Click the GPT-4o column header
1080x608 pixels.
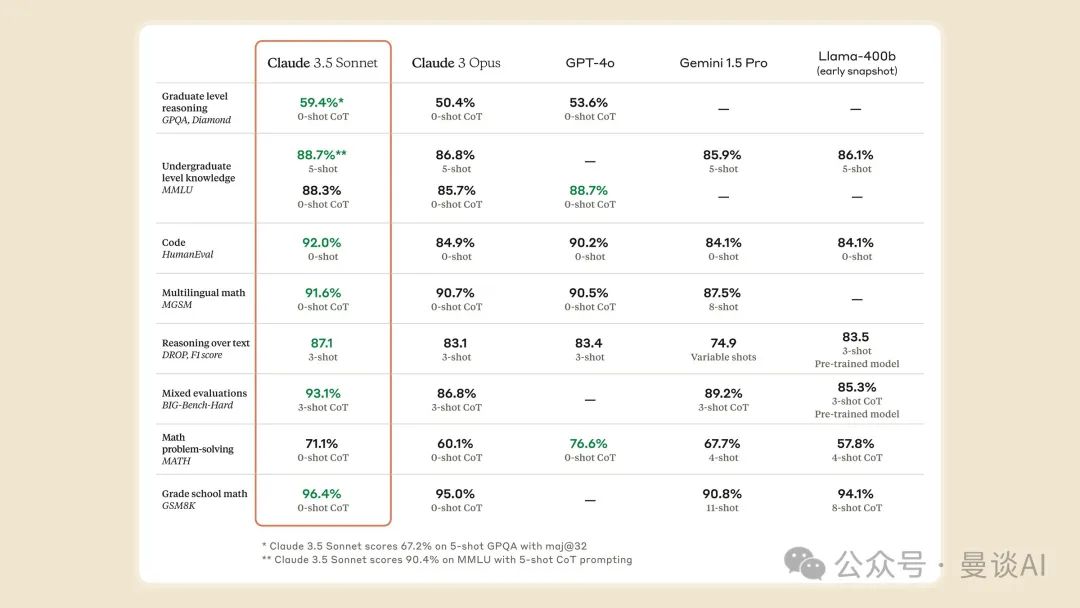pos(590,63)
